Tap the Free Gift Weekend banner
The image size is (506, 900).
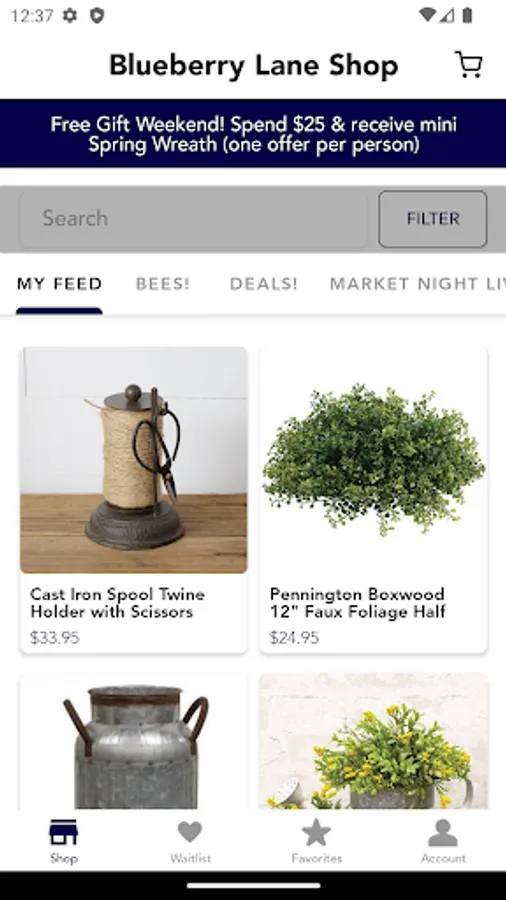(x=253, y=133)
